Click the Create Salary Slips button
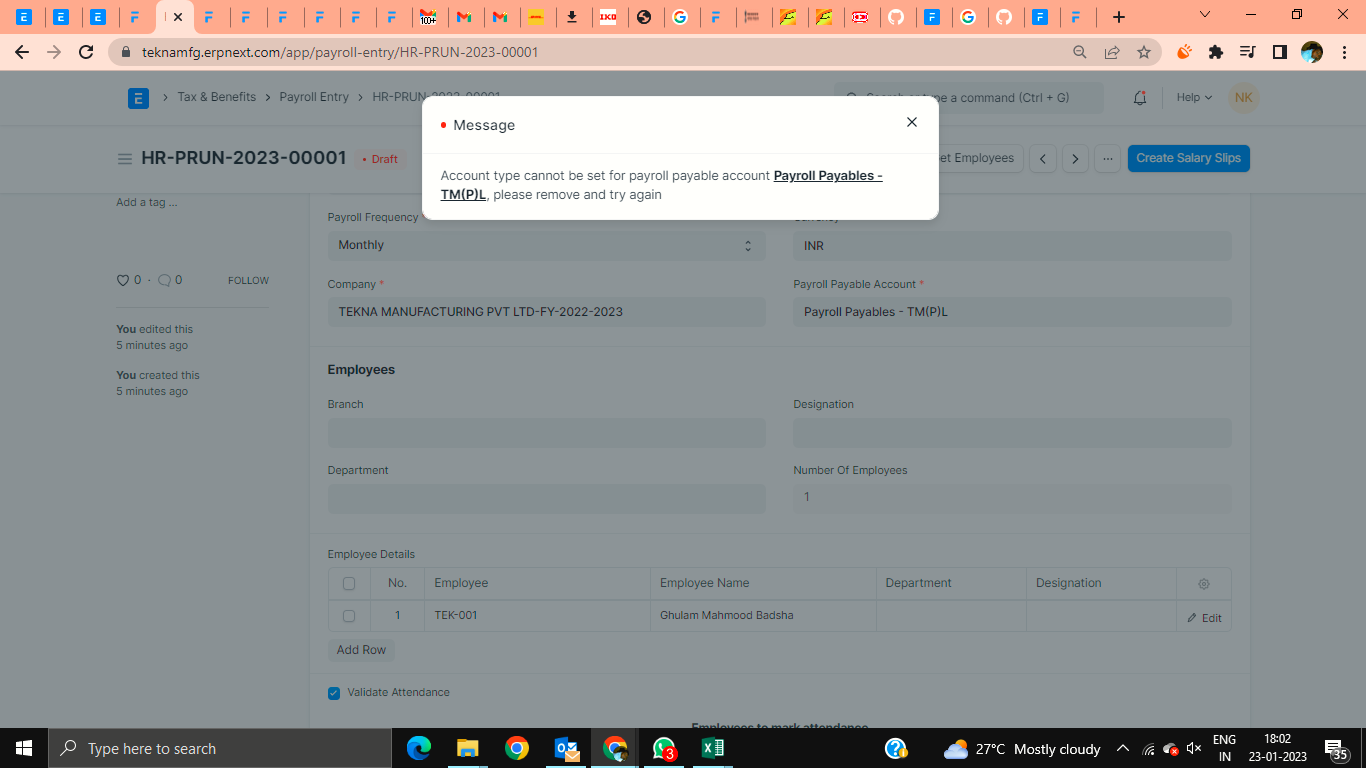1366x768 pixels. [1188, 158]
